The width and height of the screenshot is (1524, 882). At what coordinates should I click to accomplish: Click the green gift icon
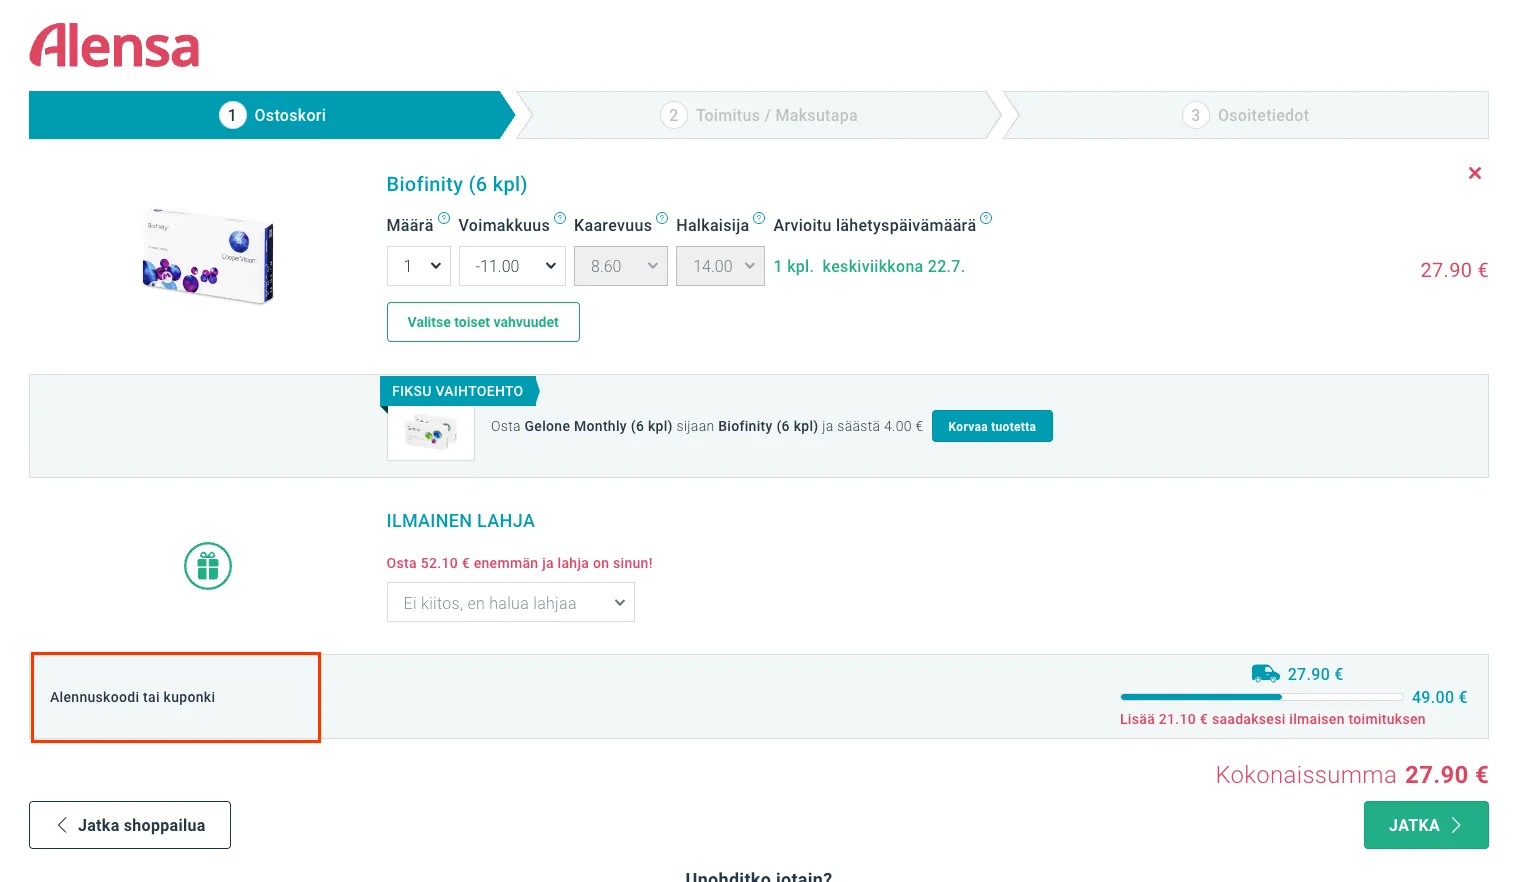click(x=208, y=566)
